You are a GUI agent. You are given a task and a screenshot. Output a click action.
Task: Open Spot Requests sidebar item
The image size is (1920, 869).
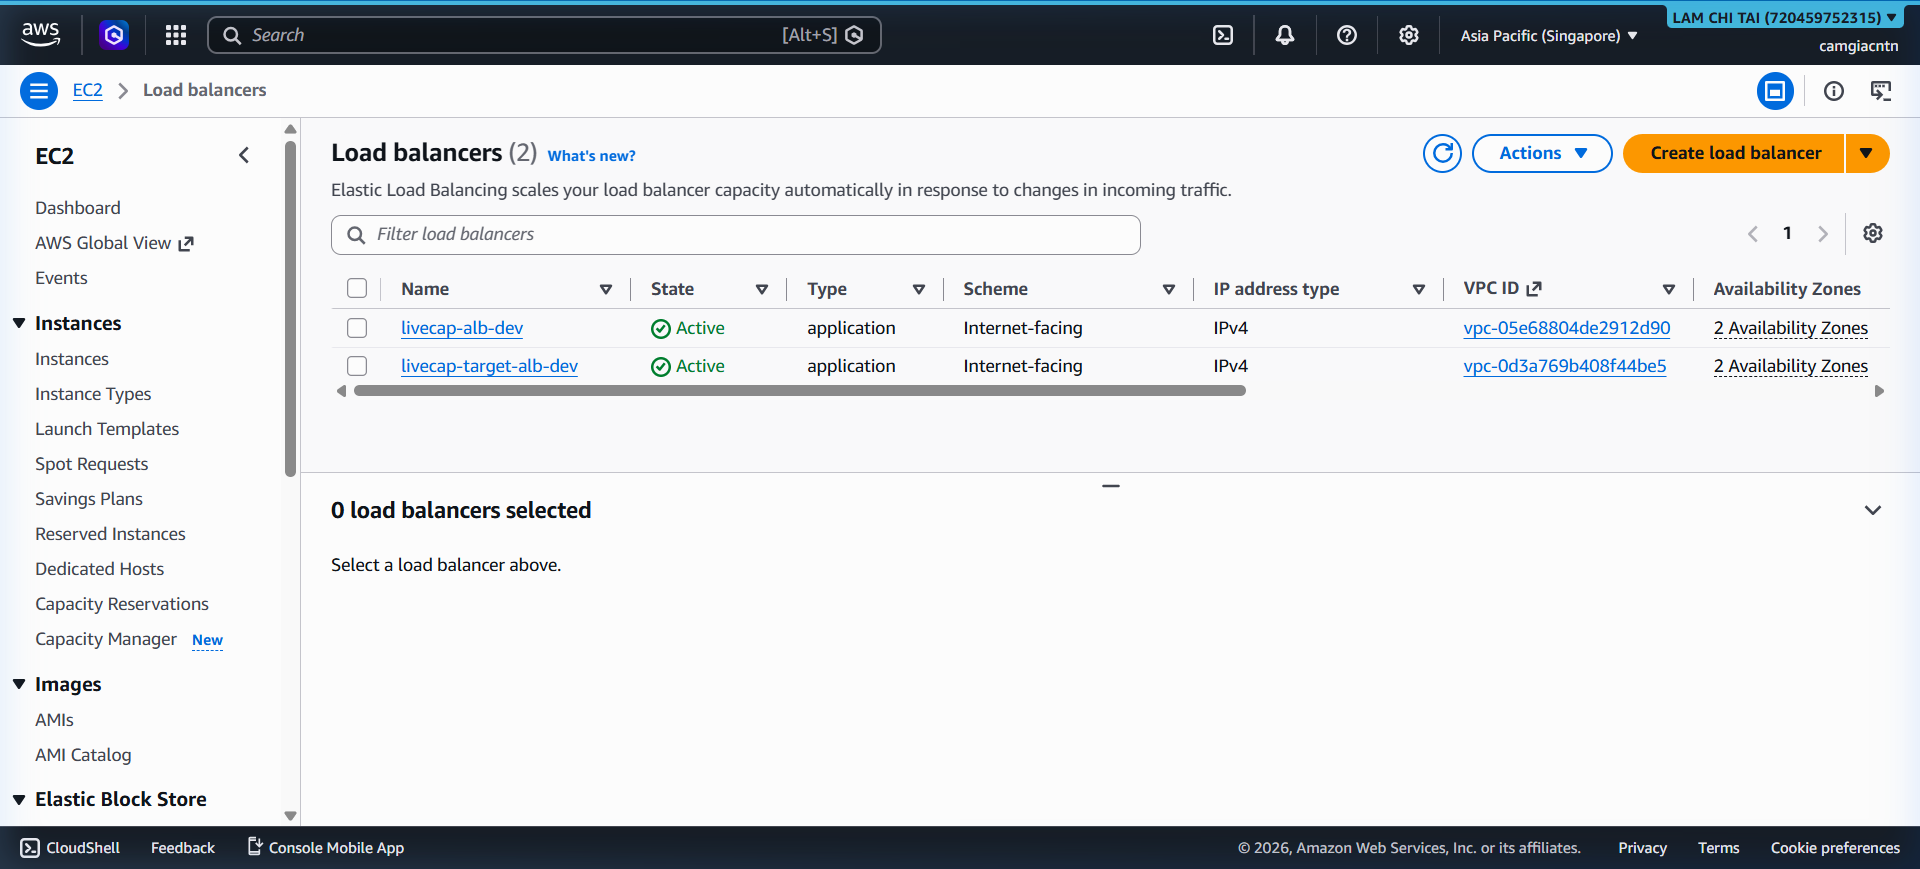tap(91, 464)
